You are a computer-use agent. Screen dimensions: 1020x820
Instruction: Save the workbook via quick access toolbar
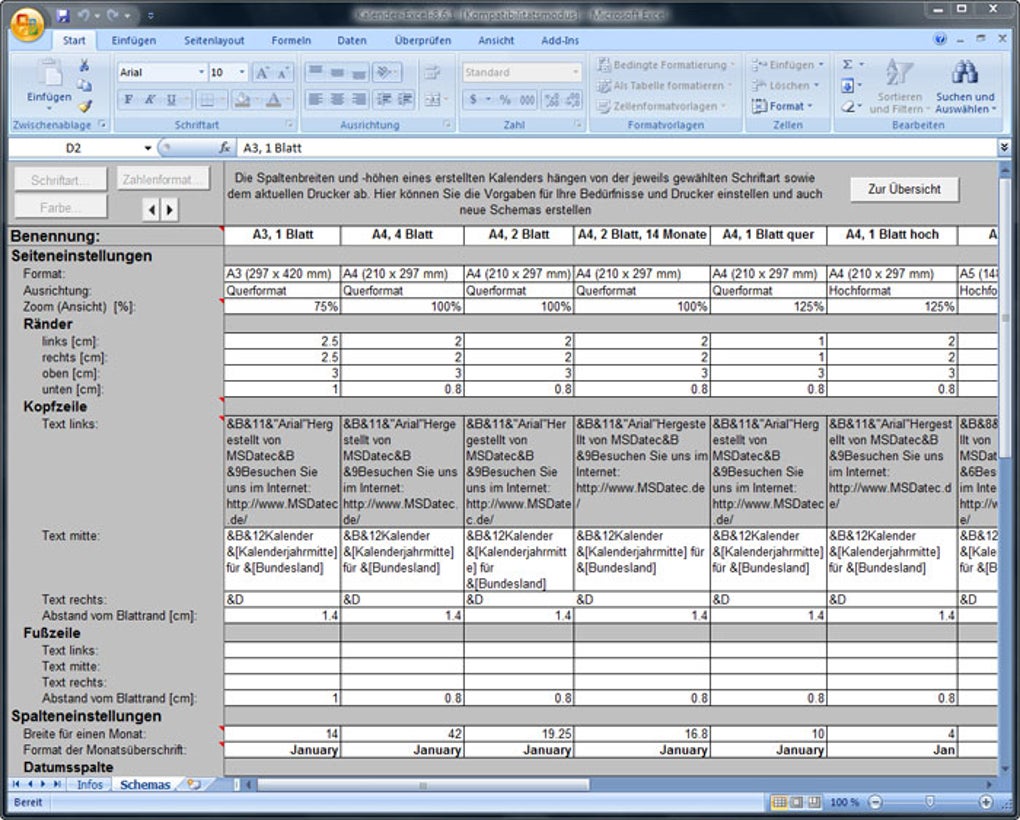pos(62,15)
